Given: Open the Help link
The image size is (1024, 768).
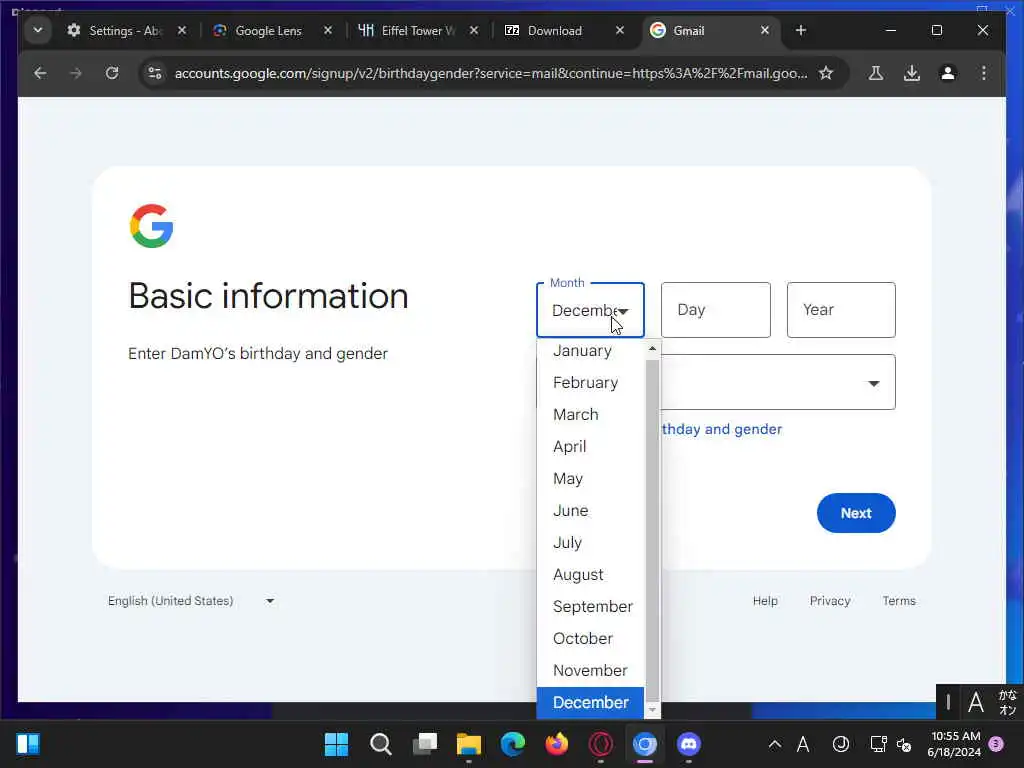Looking at the screenshot, I should tap(765, 601).
